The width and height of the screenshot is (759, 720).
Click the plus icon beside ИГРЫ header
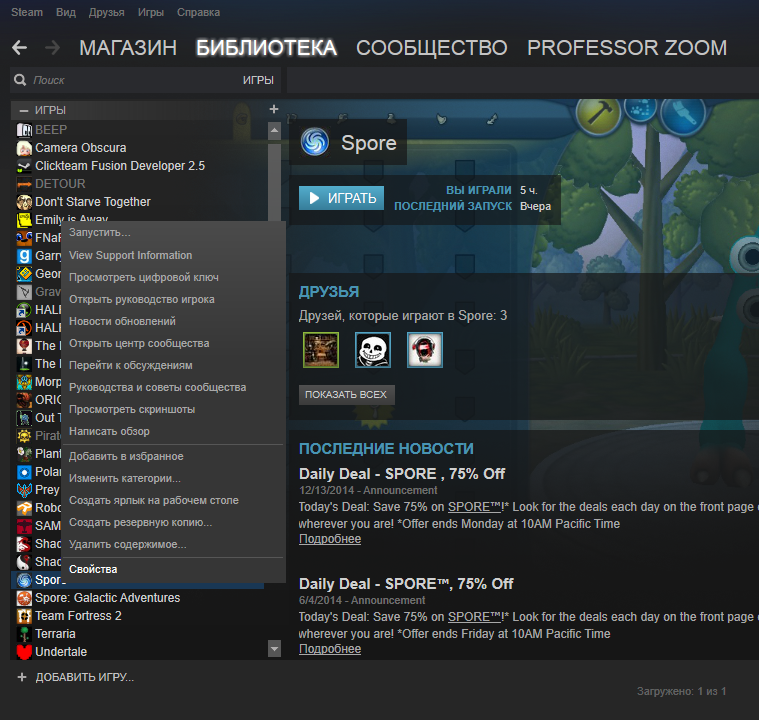click(x=273, y=109)
